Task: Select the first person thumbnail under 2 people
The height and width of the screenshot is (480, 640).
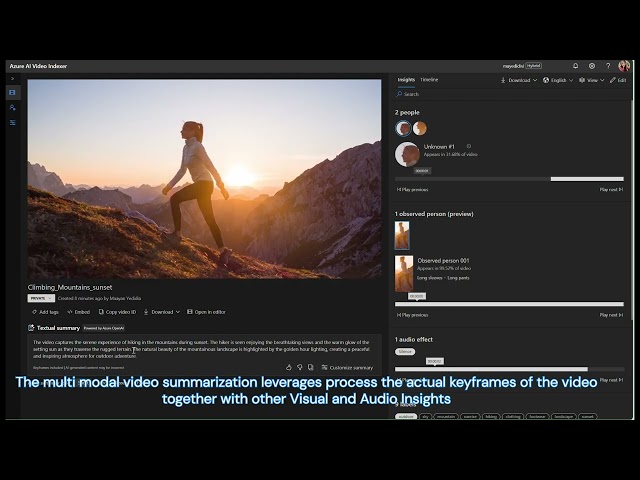Action: click(403, 128)
